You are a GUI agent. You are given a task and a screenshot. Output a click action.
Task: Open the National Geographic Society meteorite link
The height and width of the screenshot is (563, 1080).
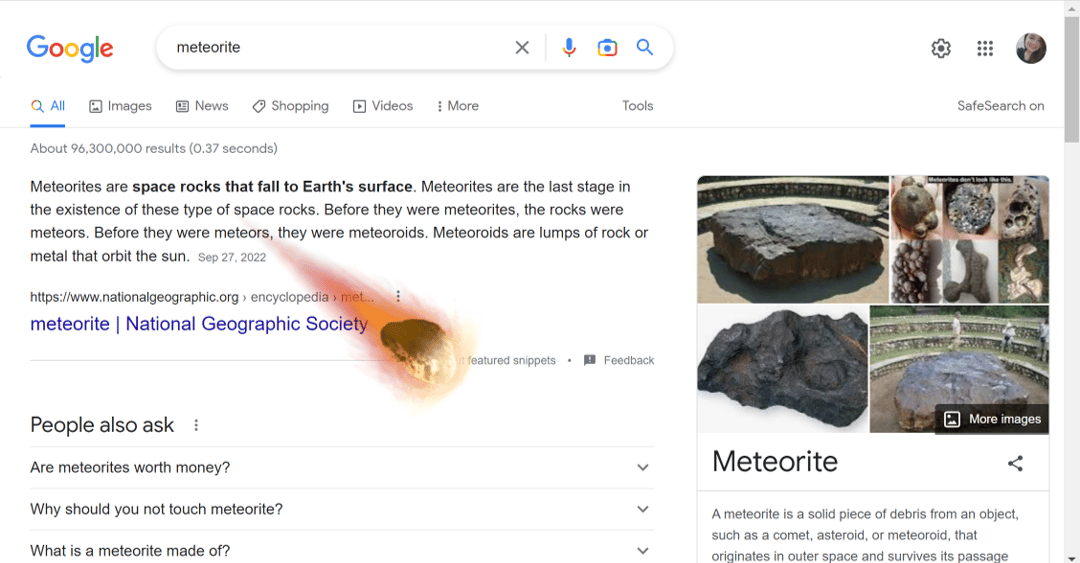point(199,324)
